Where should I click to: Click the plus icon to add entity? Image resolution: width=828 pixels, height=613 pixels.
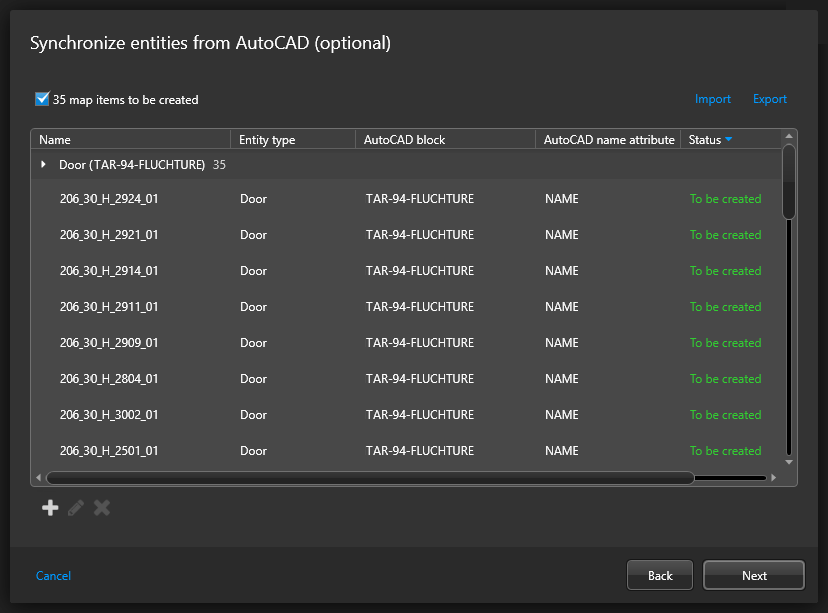(50, 508)
